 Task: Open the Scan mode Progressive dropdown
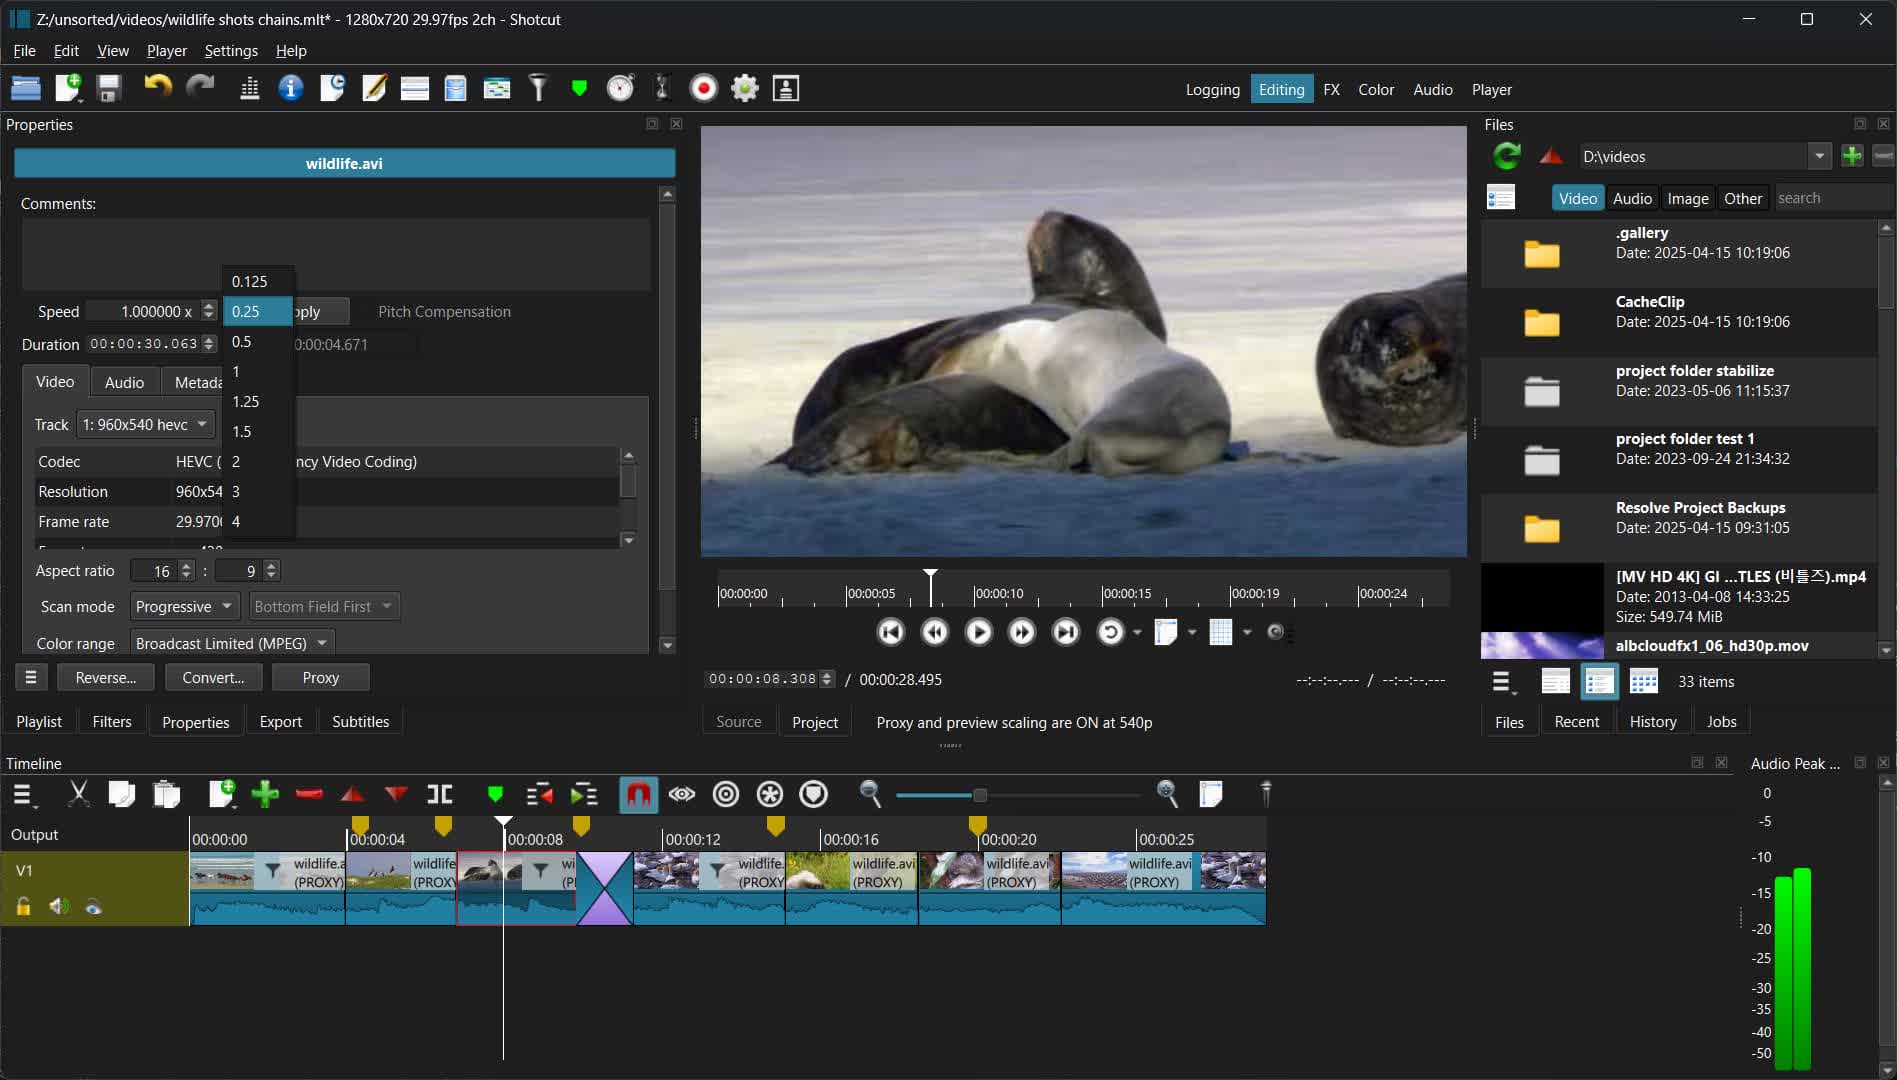[x=185, y=606]
